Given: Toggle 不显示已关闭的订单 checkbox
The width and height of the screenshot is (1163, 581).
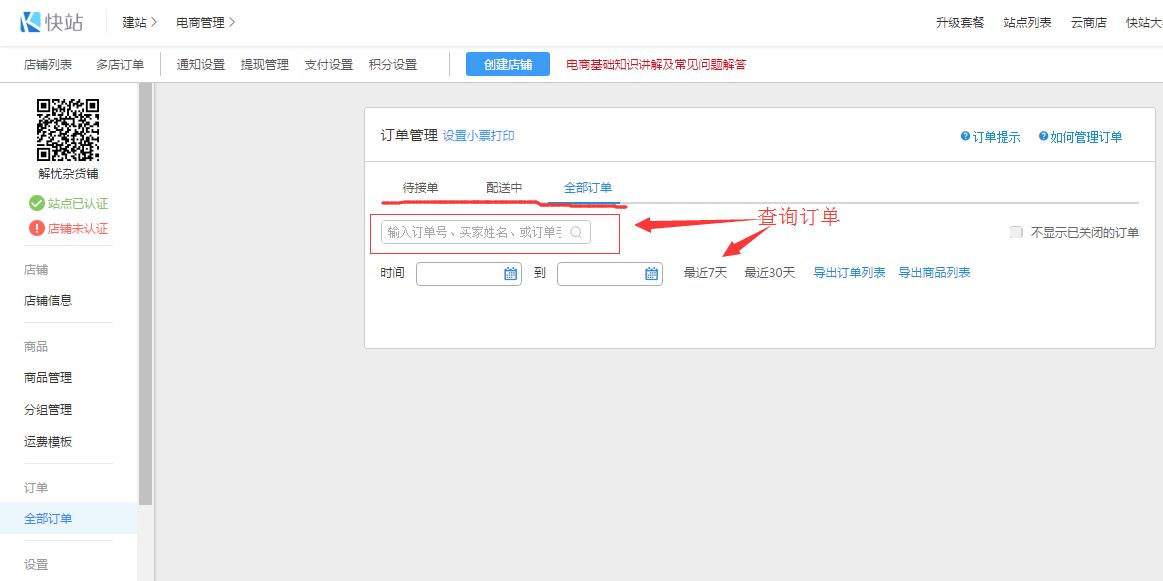Looking at the screenshot, I should (1016, 233).
